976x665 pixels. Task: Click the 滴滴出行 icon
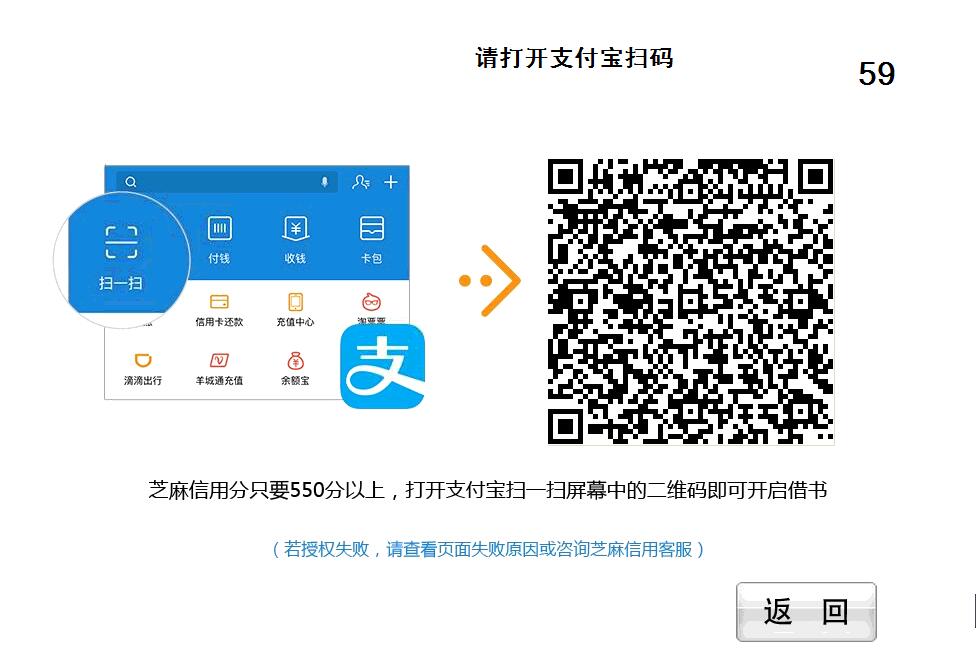[x=143, y=361]
